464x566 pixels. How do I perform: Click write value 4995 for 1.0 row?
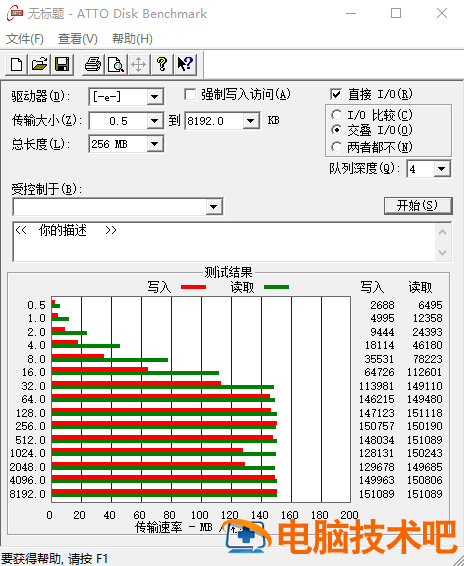pyautogui.click(x=382, y=318)
